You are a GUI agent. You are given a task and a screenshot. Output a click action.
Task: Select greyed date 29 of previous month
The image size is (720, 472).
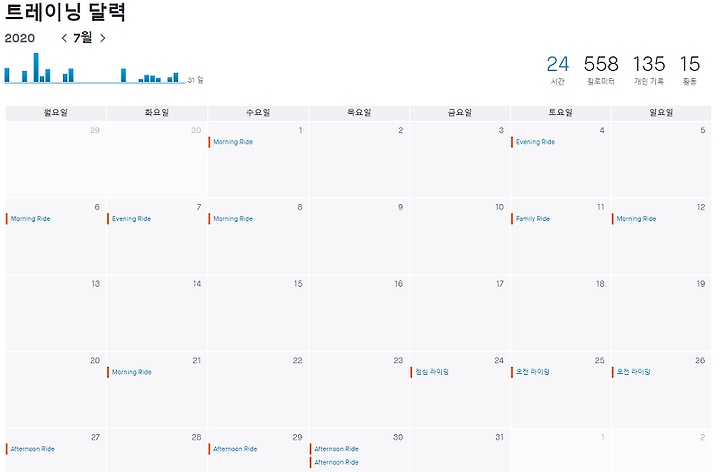point(95,130)
